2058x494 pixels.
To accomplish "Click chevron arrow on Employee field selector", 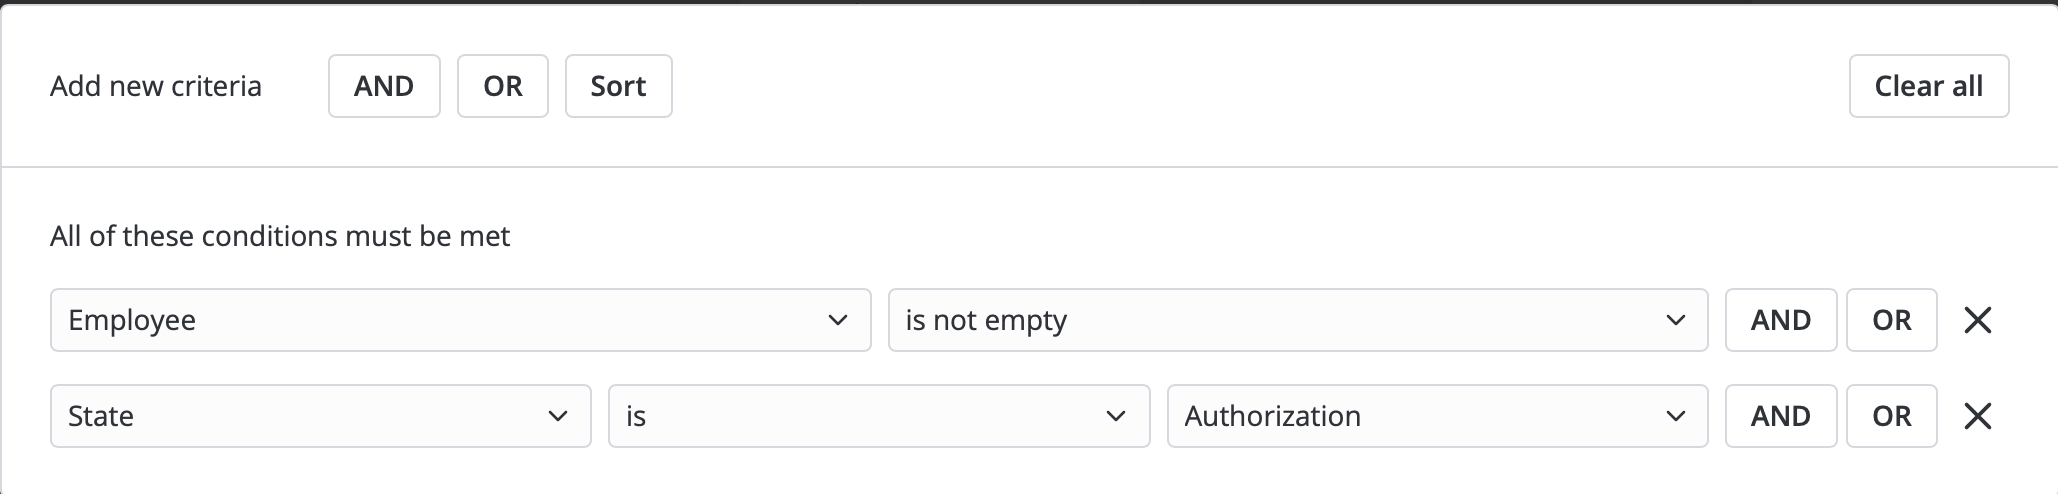I will 838,320.
